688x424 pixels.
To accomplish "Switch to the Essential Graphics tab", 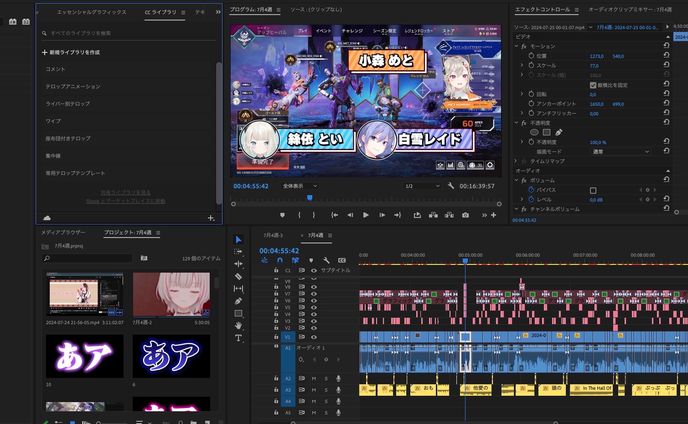I will tap(92, 12).
